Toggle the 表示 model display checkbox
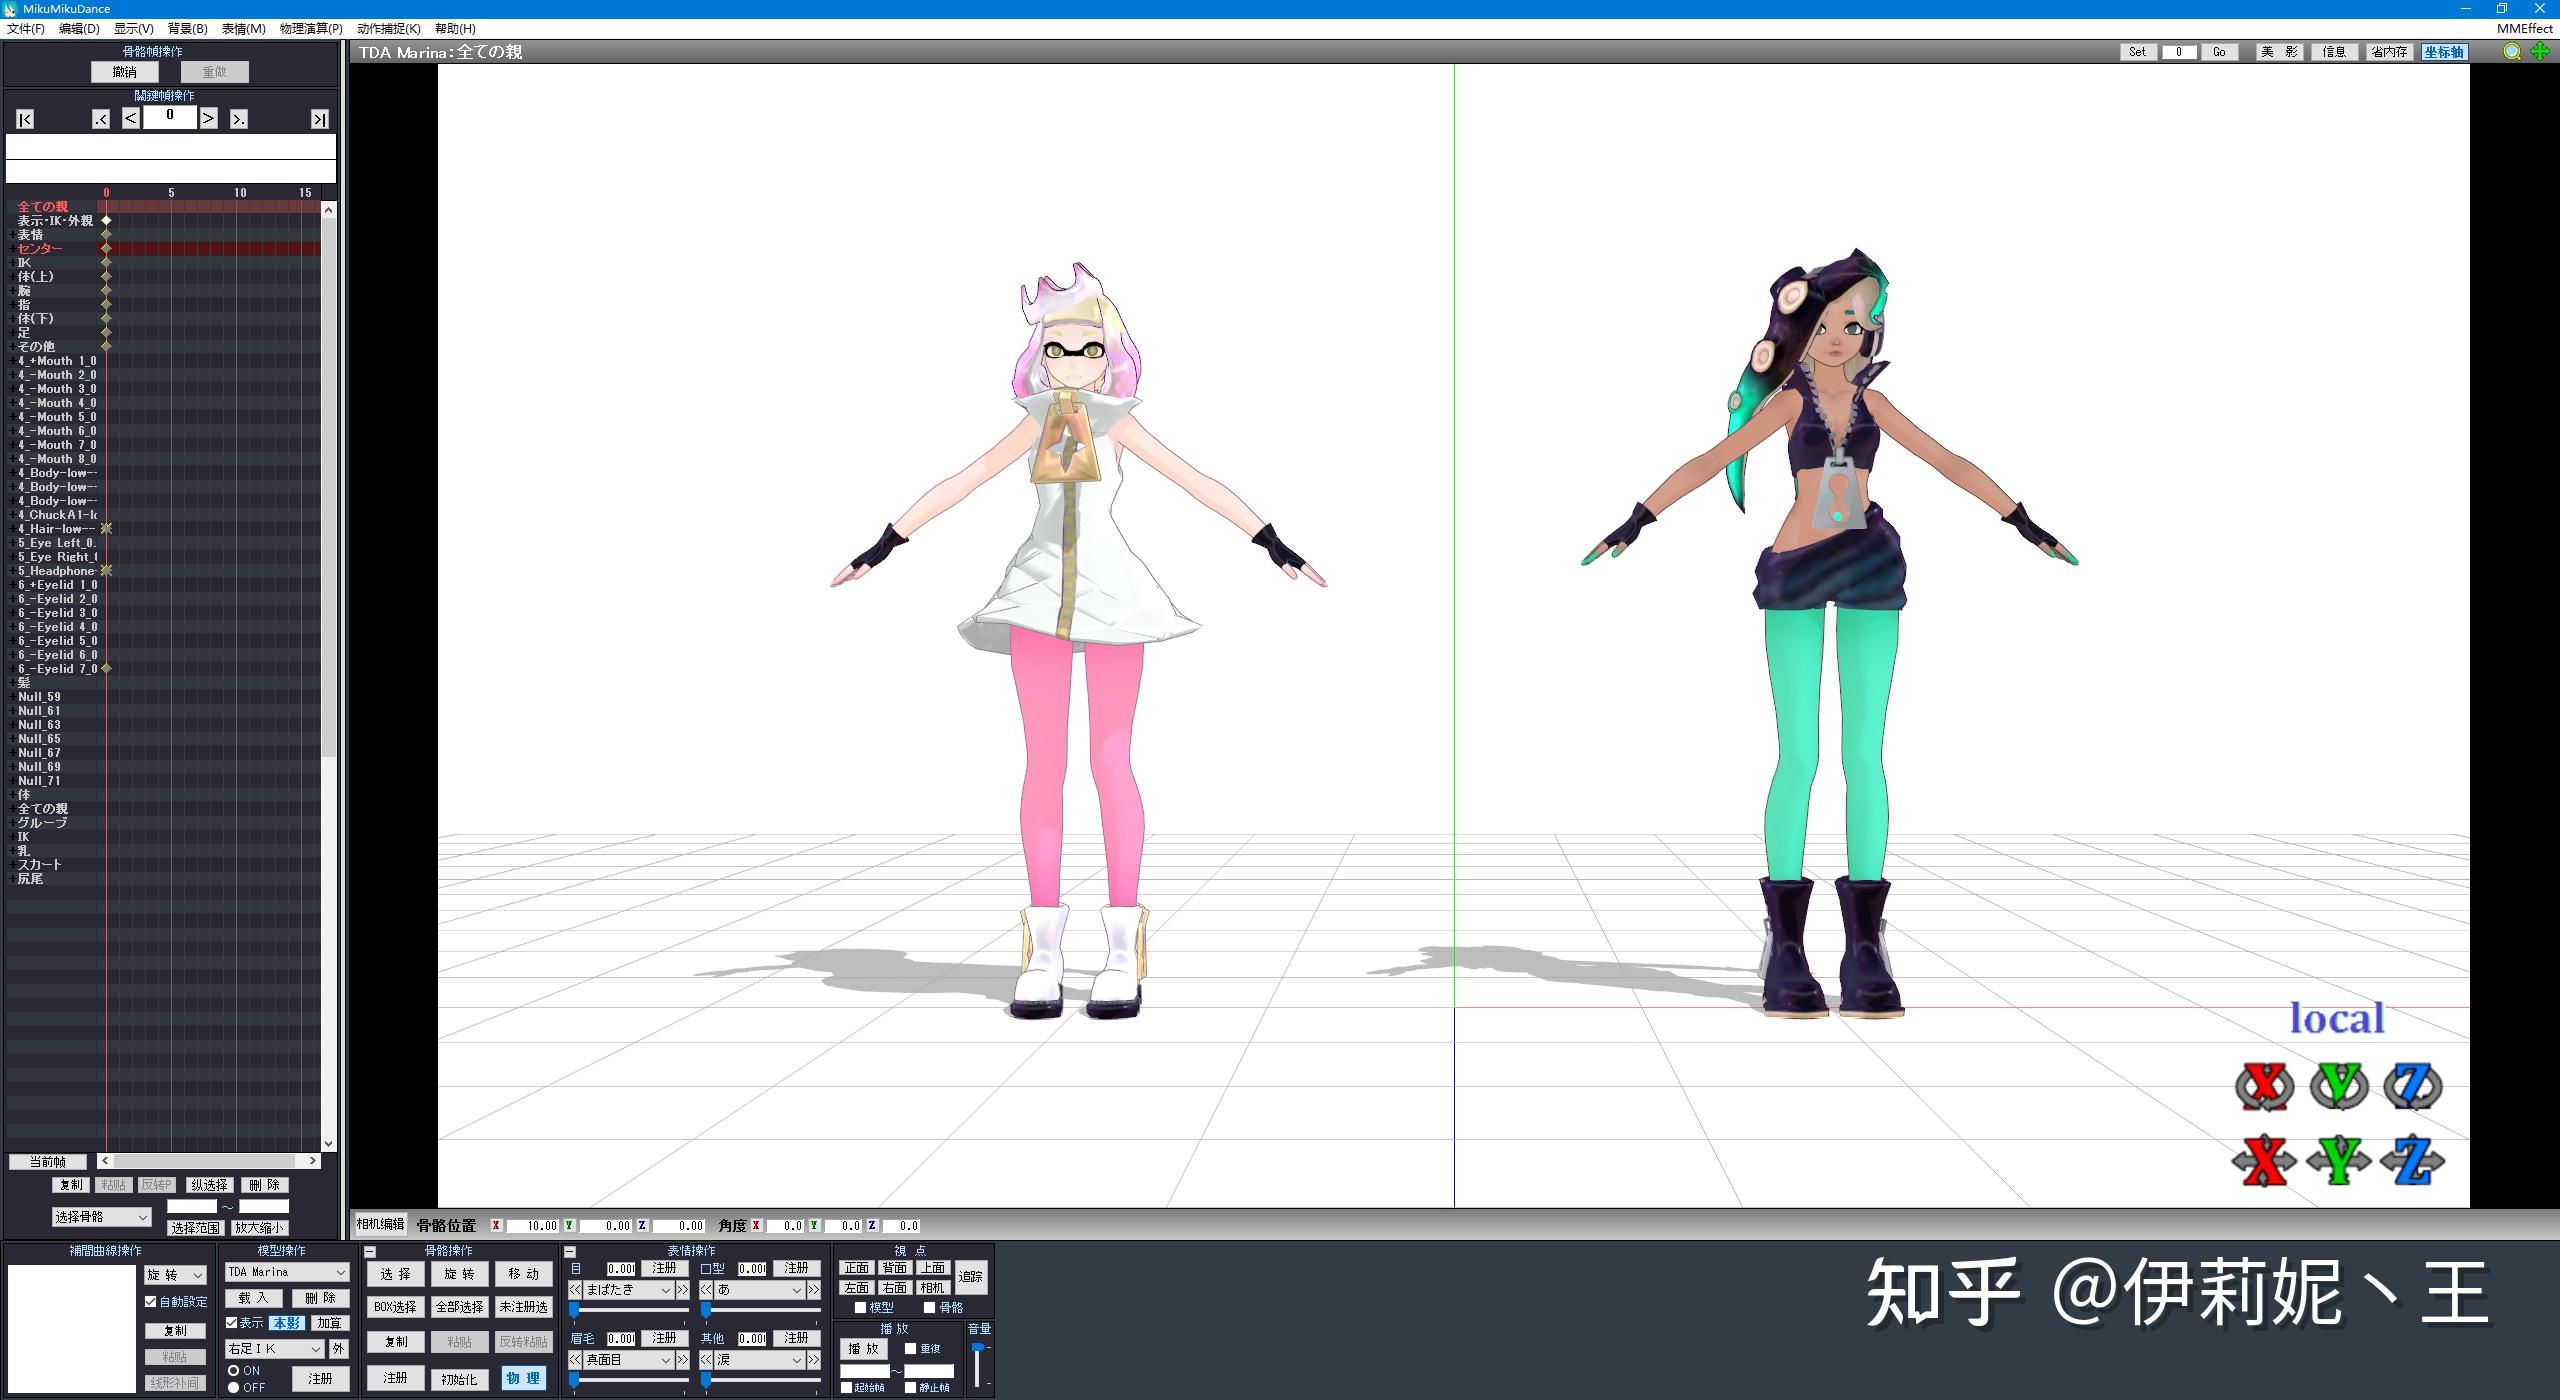The width and height of the screenshot is (2560, 1400). [x=233, y=1324]
